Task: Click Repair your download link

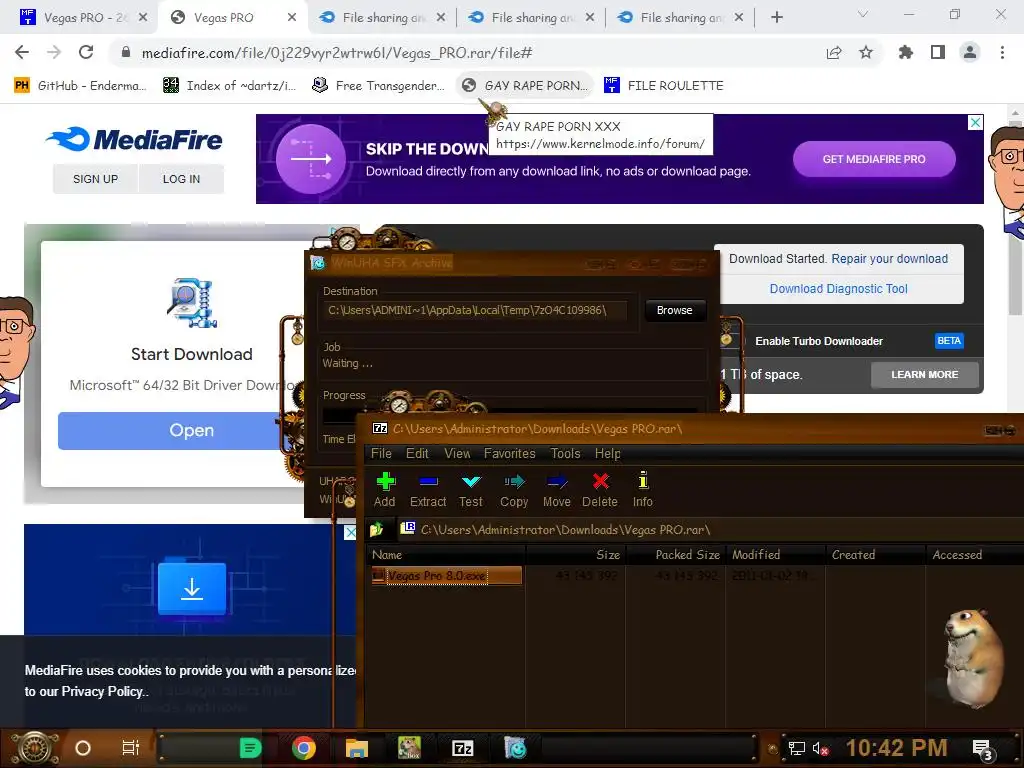Action: pyautogui.click(x=889, y=259)
